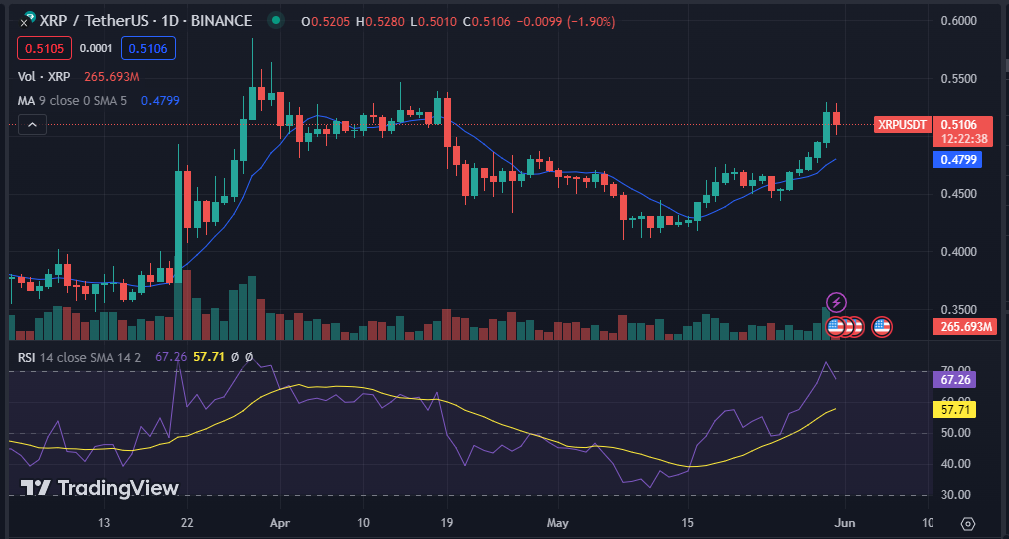
Task: Click the 0.4799 MA price axis label
Action: (958, 160)
